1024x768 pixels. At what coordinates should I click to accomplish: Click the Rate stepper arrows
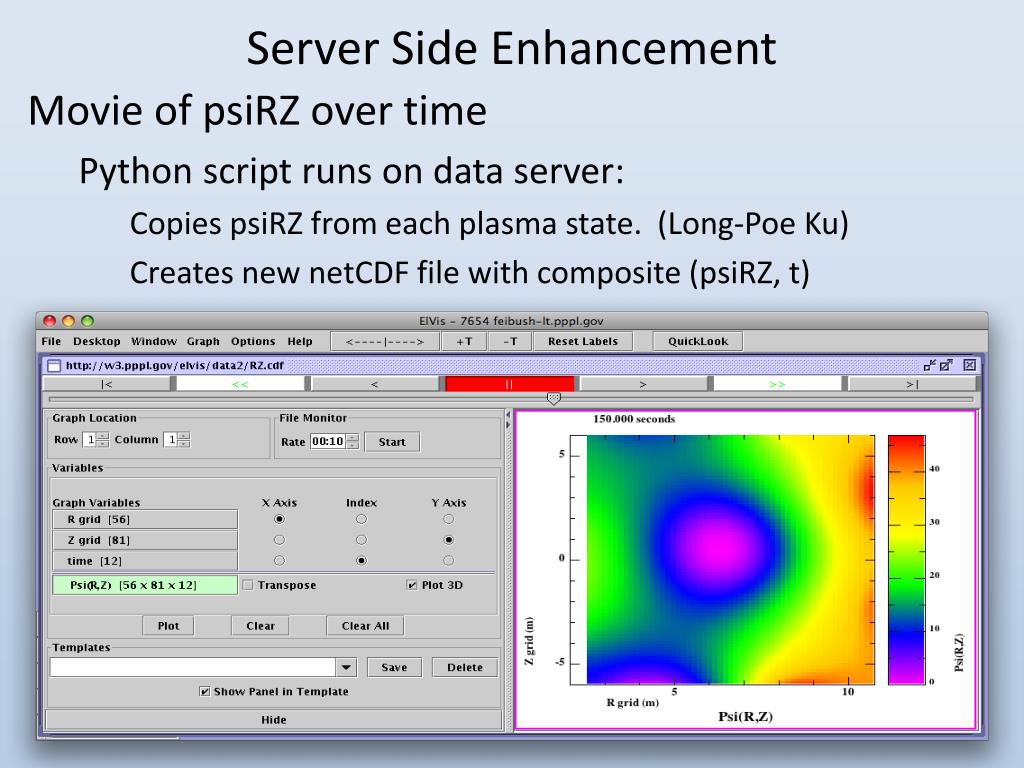coord(353,441)
